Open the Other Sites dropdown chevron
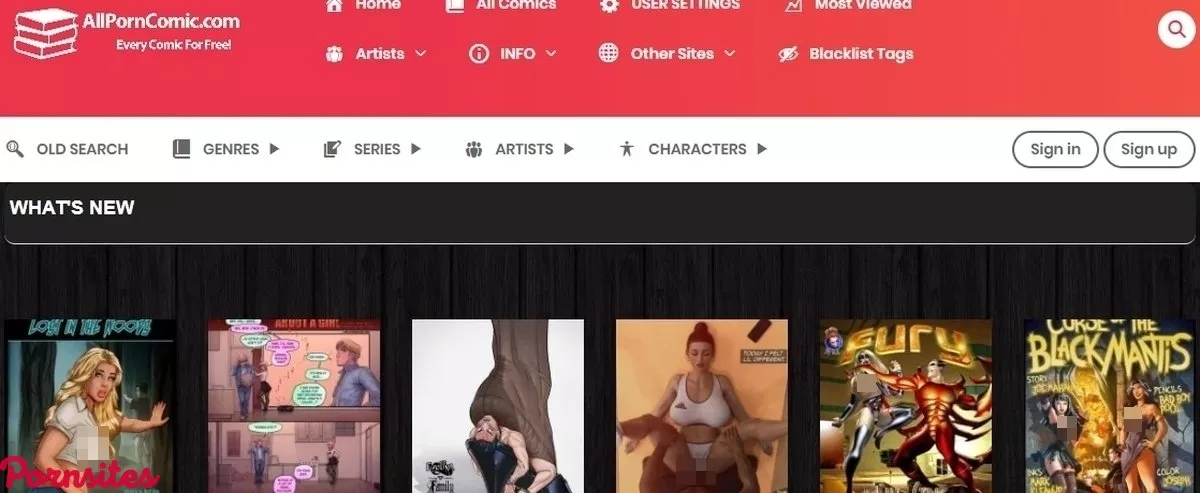 click(730, 54)
